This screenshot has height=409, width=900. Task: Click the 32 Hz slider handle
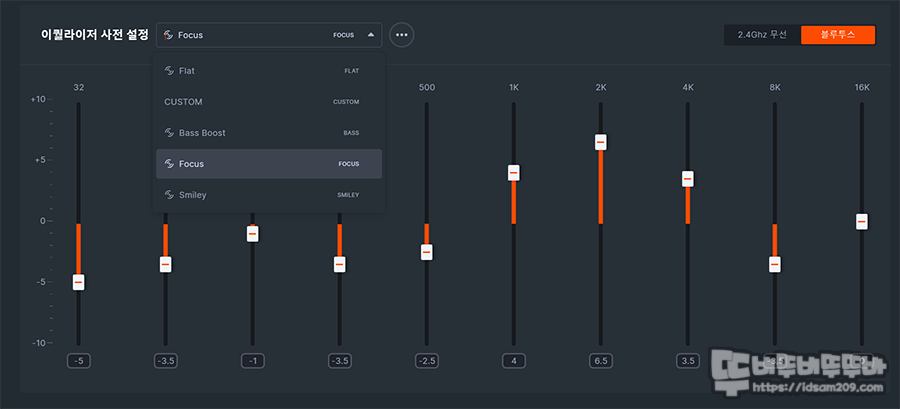79,282
